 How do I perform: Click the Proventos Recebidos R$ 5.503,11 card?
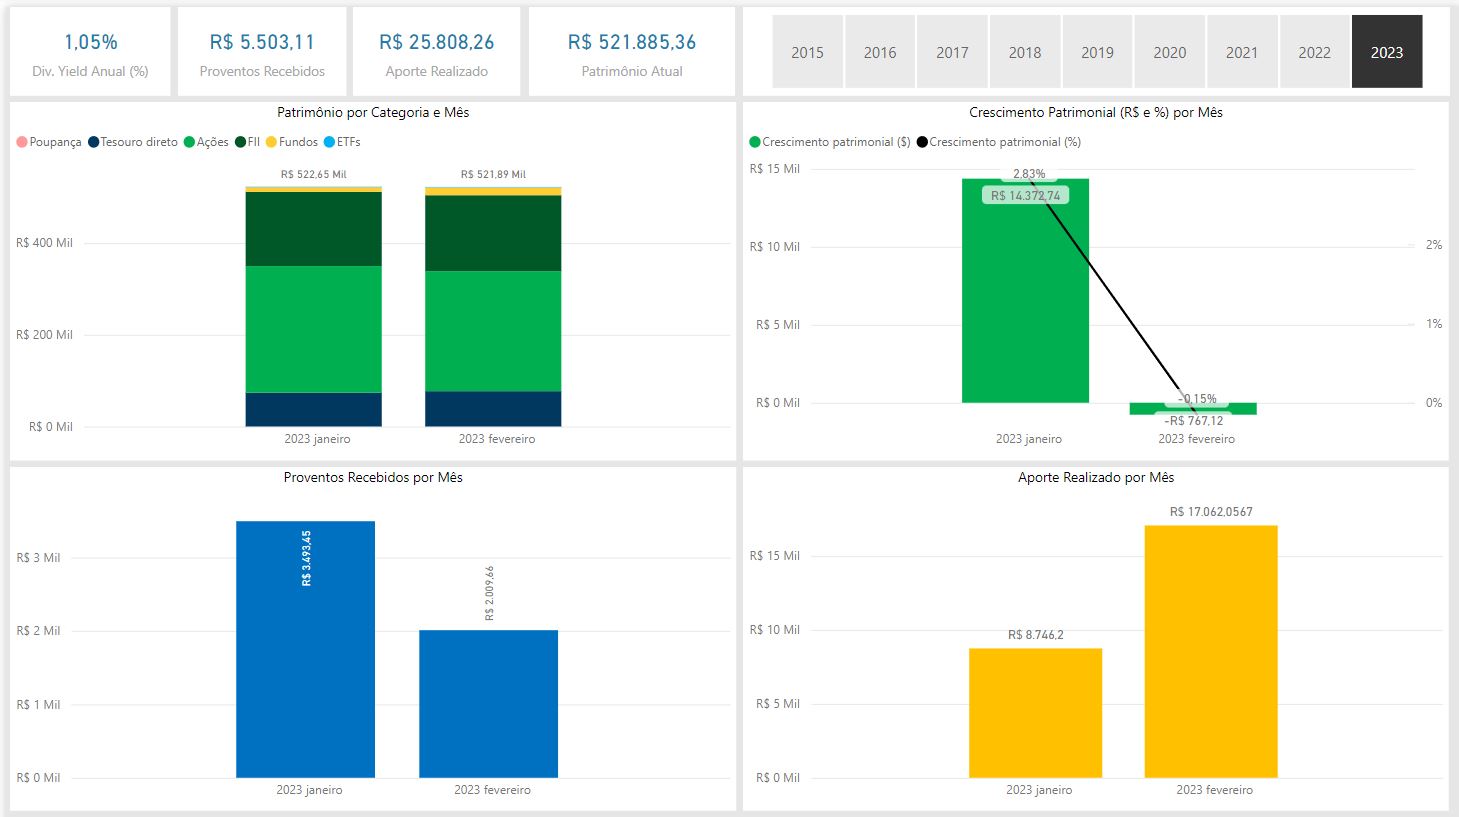[x=262, y=52]
